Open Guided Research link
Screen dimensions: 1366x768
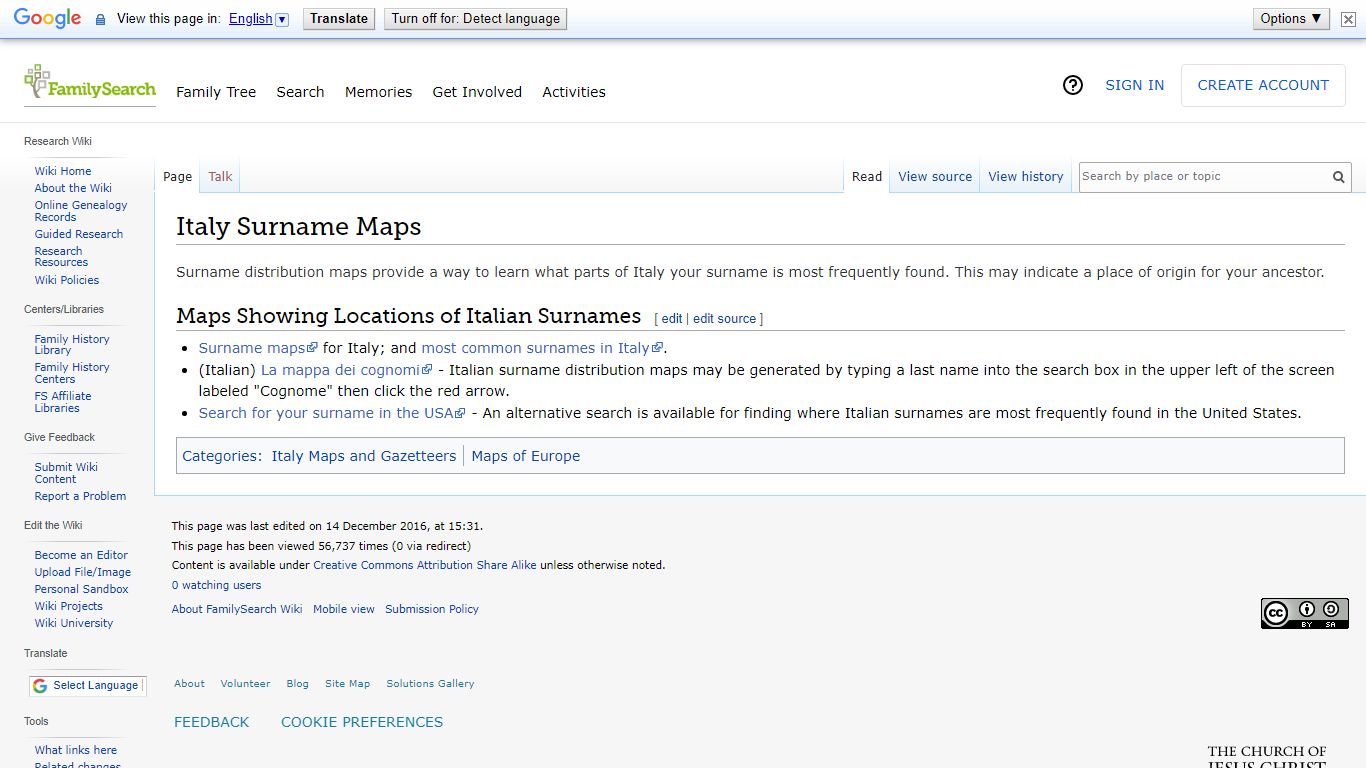[79, 234]
